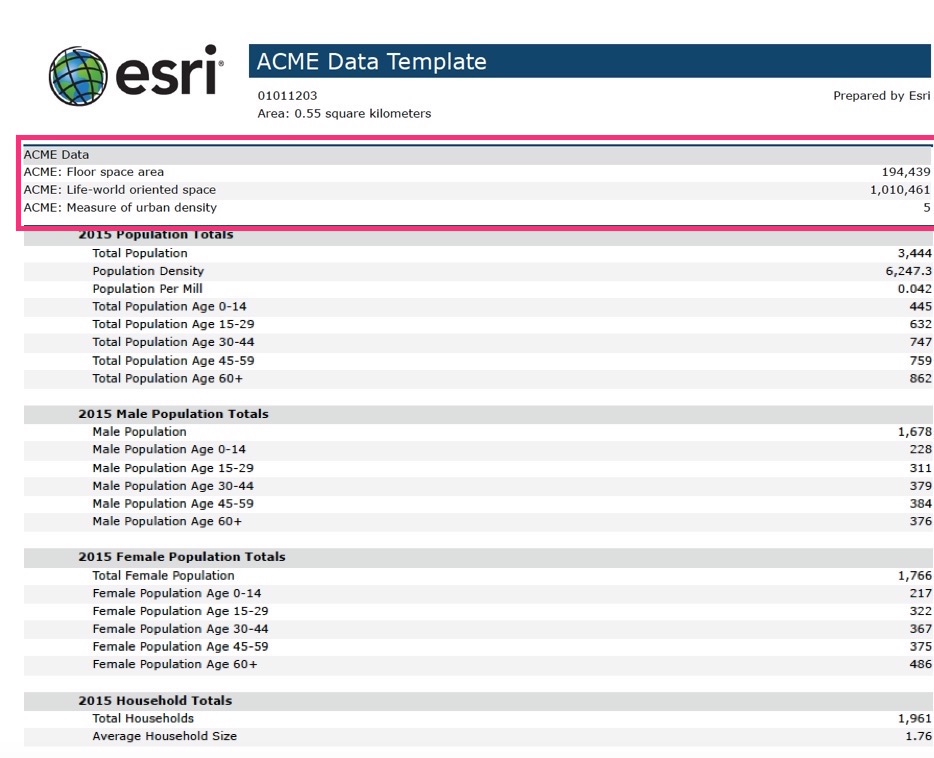Image resolution: width=934 pixels, height=758 pixels.
Task: Select 'Total Female Population' label
Action: click(163, 576)
